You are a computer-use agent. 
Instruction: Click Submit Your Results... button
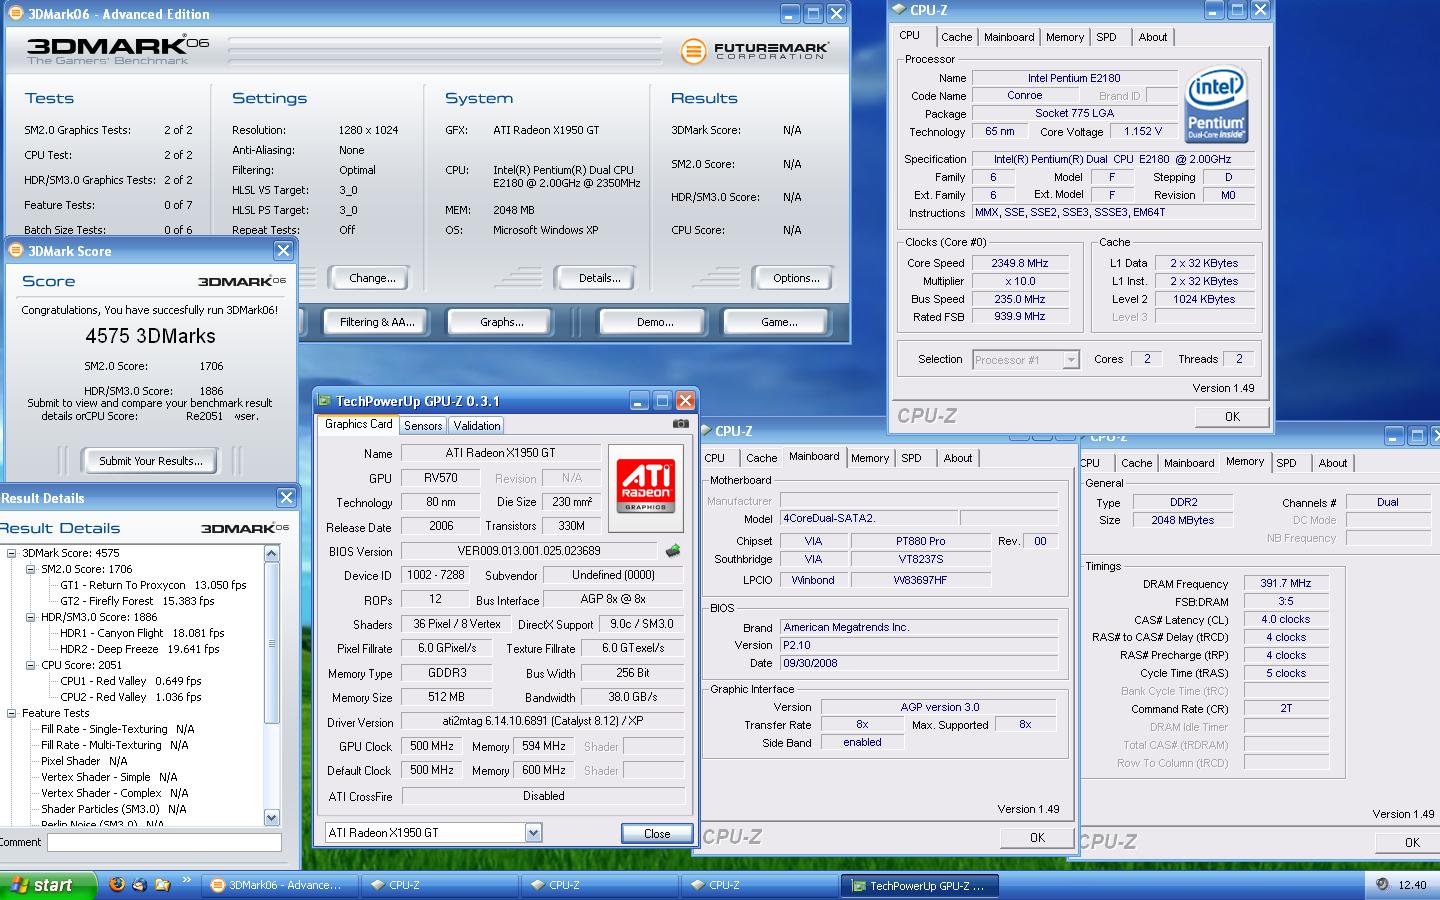150,461
